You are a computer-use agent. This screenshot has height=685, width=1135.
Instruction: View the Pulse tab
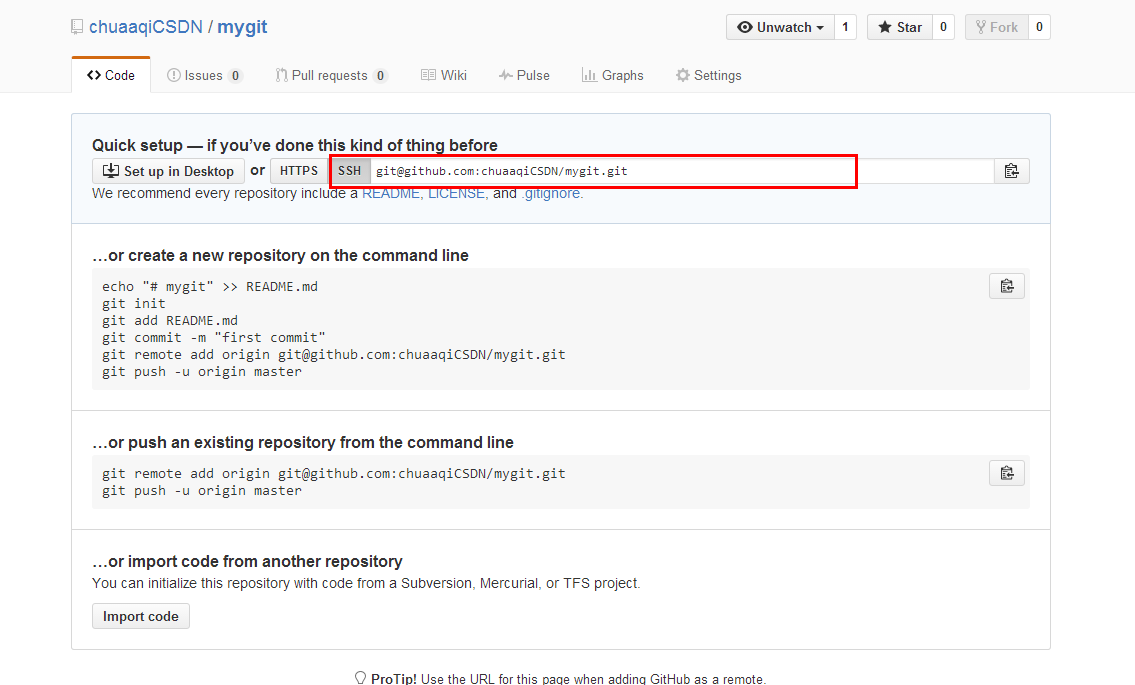[524, 75]
